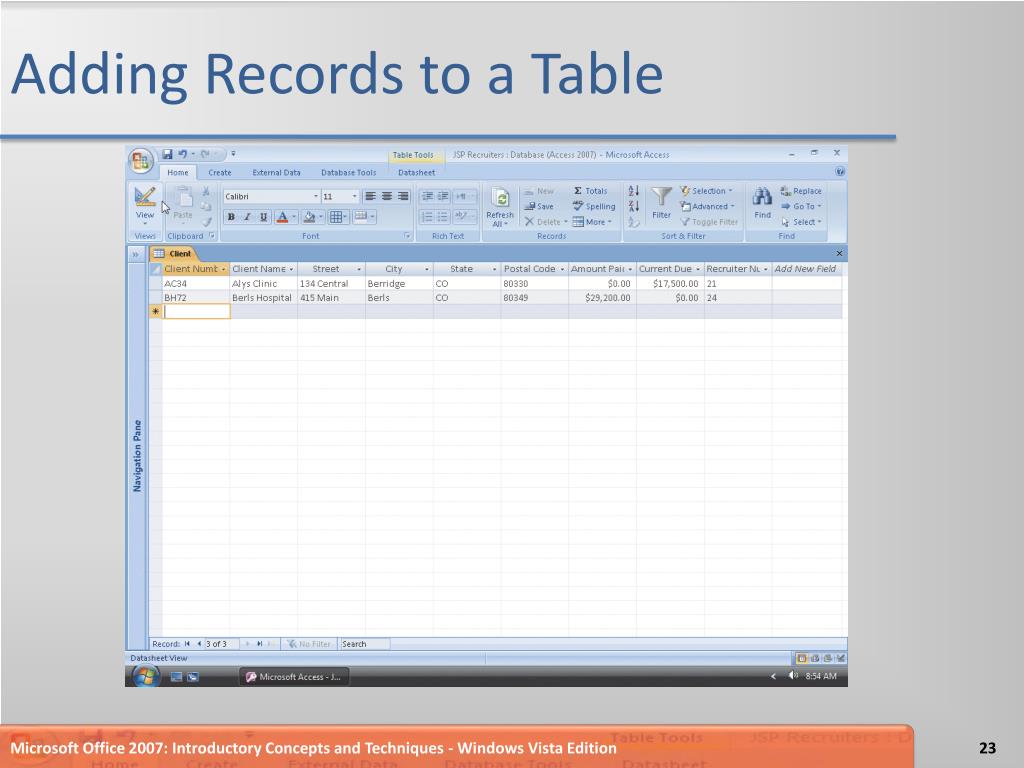Image resolution: width=1024 pixels, height=768 pixels.
Task: Toggle Italic formatting
Action: tap(247, 217)
